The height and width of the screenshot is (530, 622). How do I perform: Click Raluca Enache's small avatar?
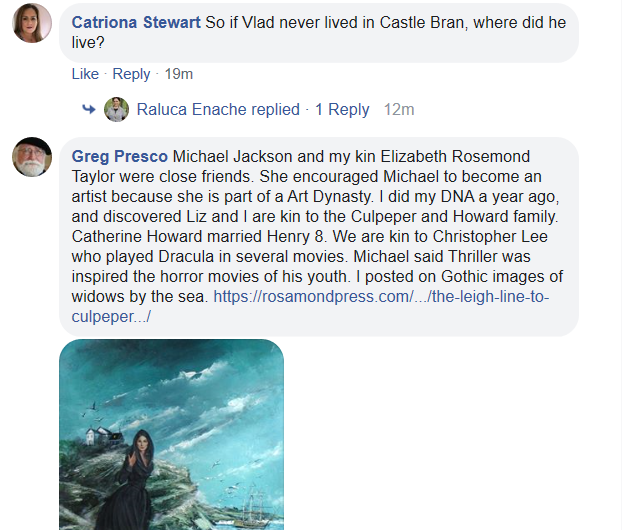pos(117,109)
